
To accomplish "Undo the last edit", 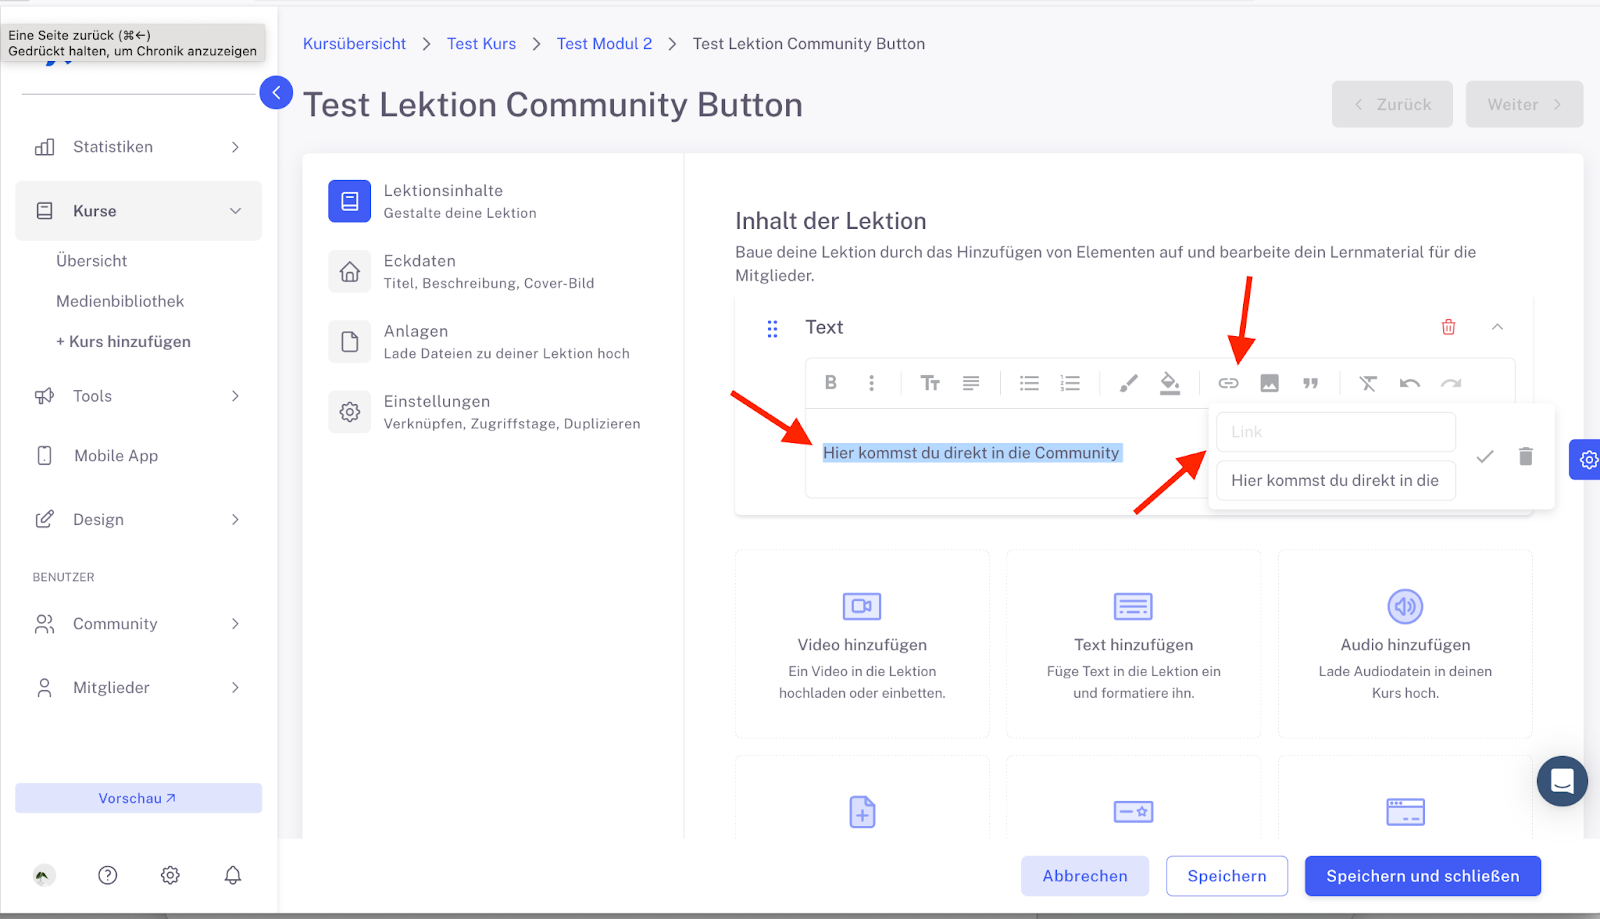I will click(x=1409, y=383).
